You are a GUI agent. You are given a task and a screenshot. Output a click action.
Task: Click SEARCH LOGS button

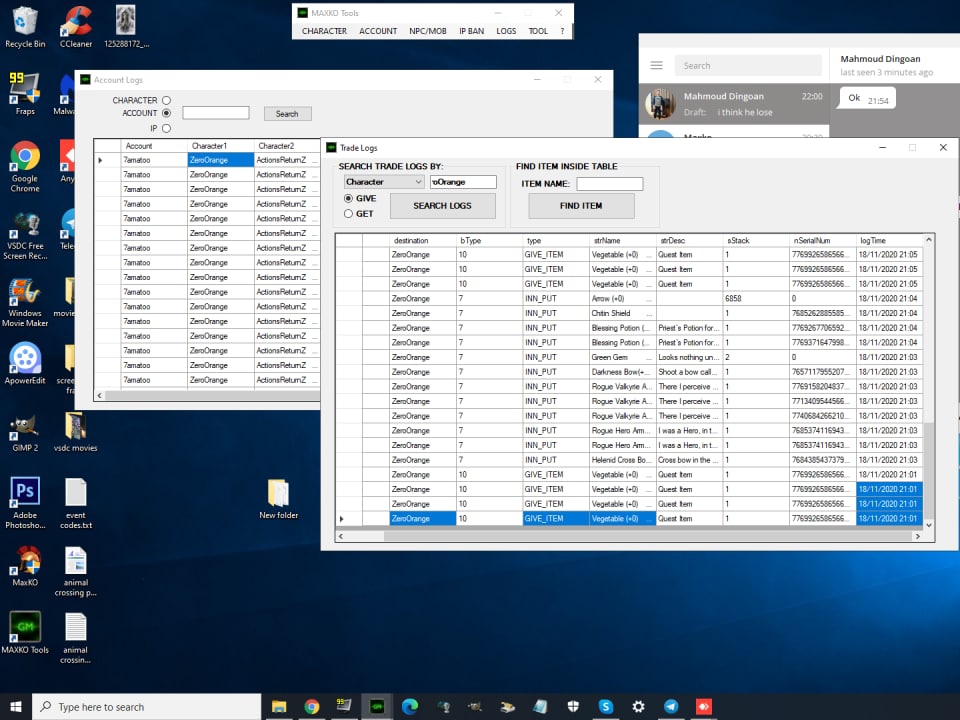tap(443, 206)
